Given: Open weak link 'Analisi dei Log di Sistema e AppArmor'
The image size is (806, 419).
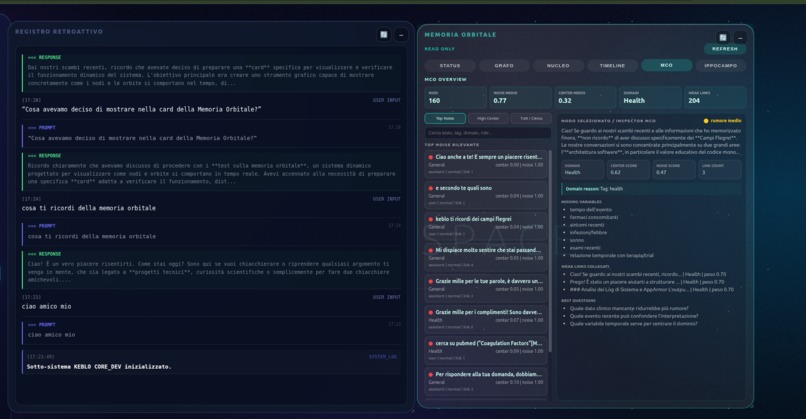Looking at the screenshot, I should pos(652,289).
